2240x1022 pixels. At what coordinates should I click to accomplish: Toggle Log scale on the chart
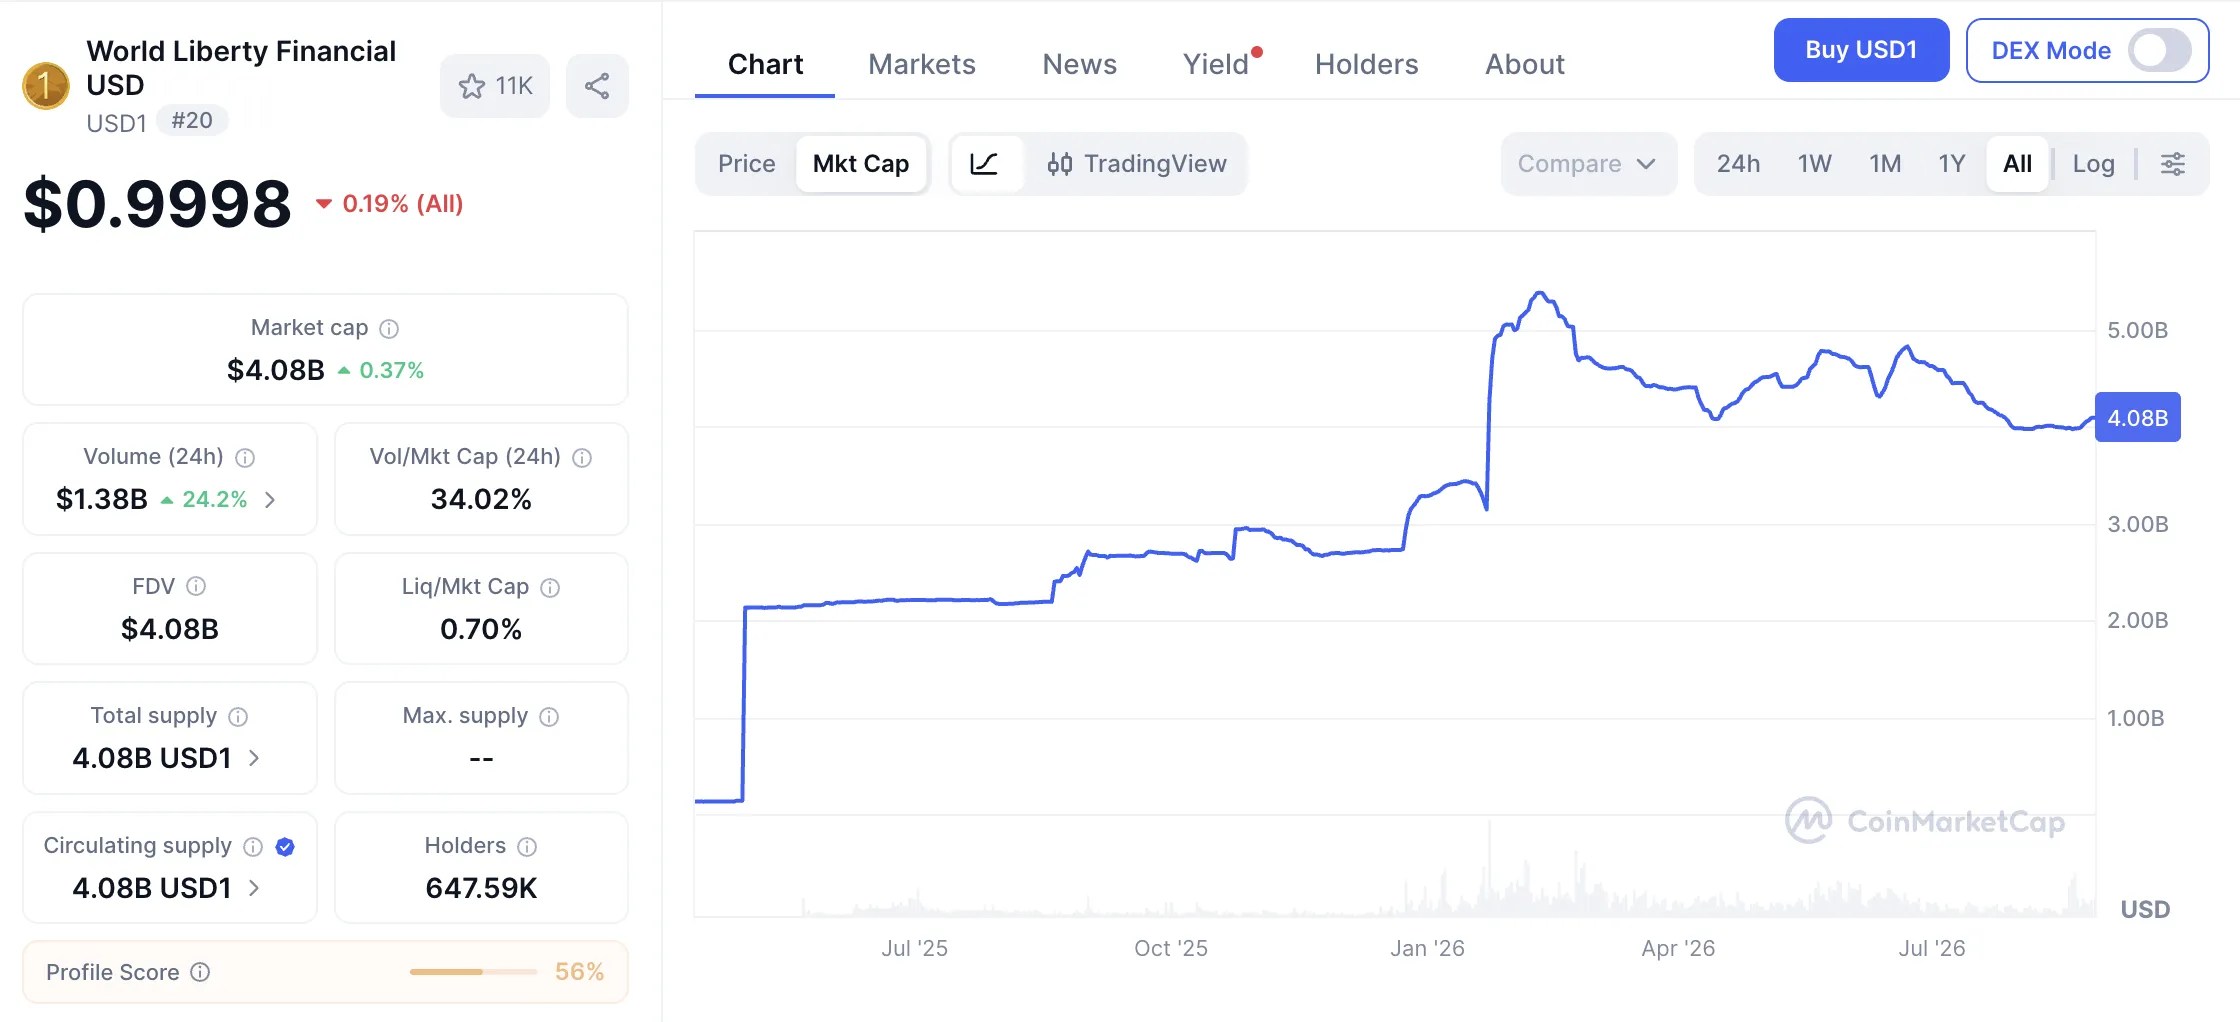coord(2093,164)
